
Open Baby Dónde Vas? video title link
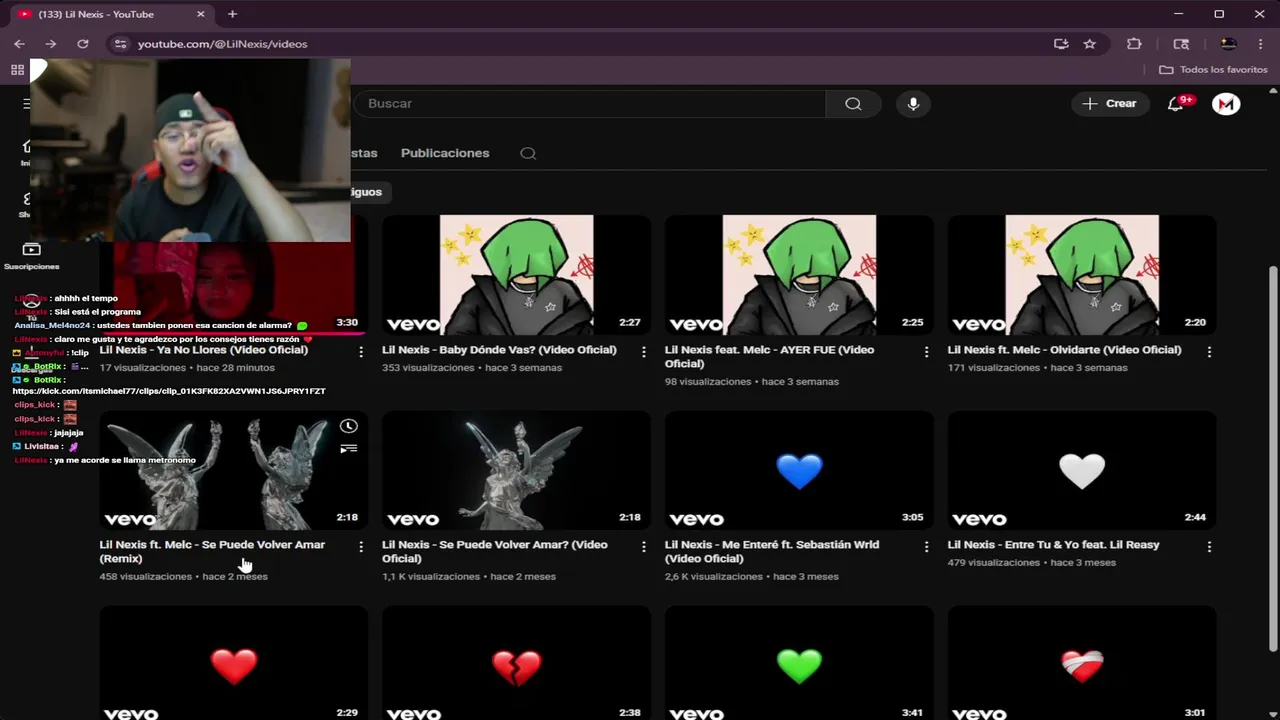pos(499,350)
